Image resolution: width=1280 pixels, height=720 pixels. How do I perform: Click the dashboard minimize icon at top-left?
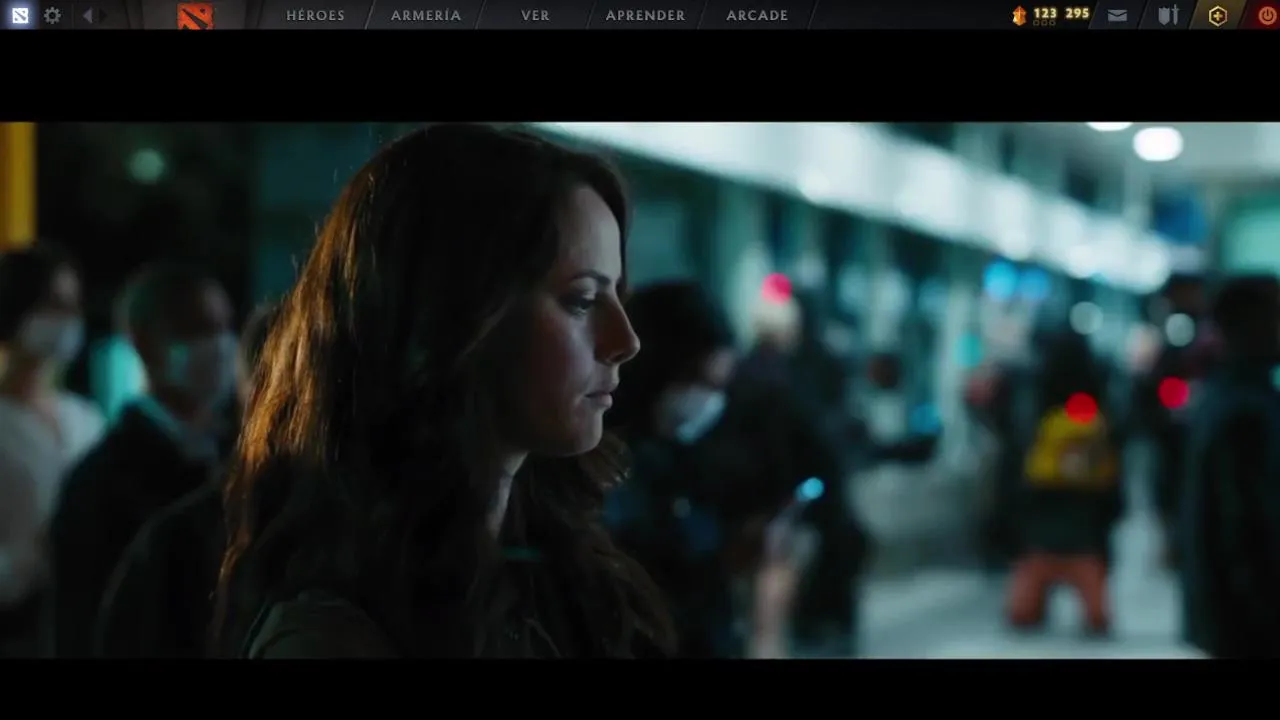pos(20,15)
